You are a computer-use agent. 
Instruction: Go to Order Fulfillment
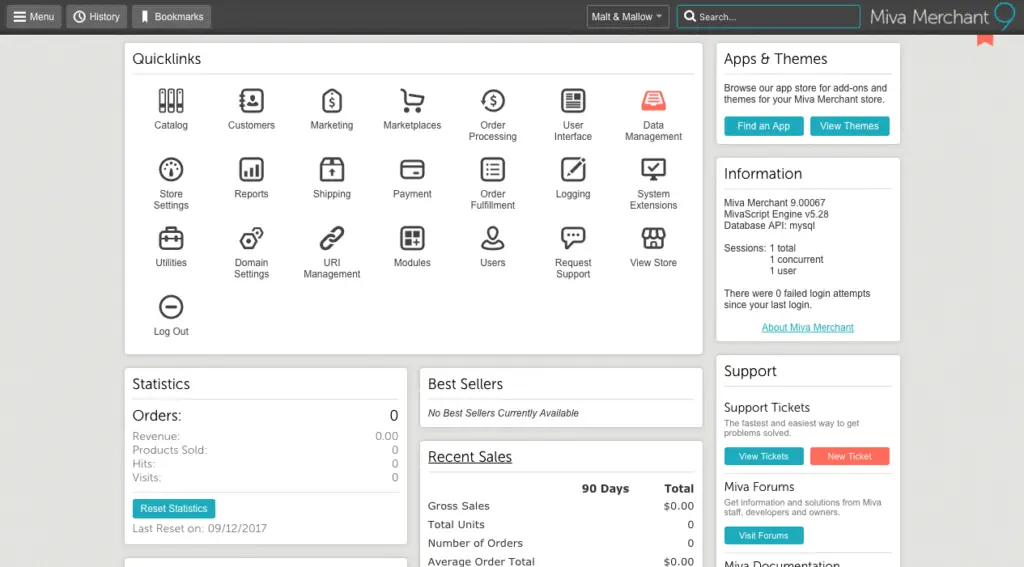tap(492, 184)
